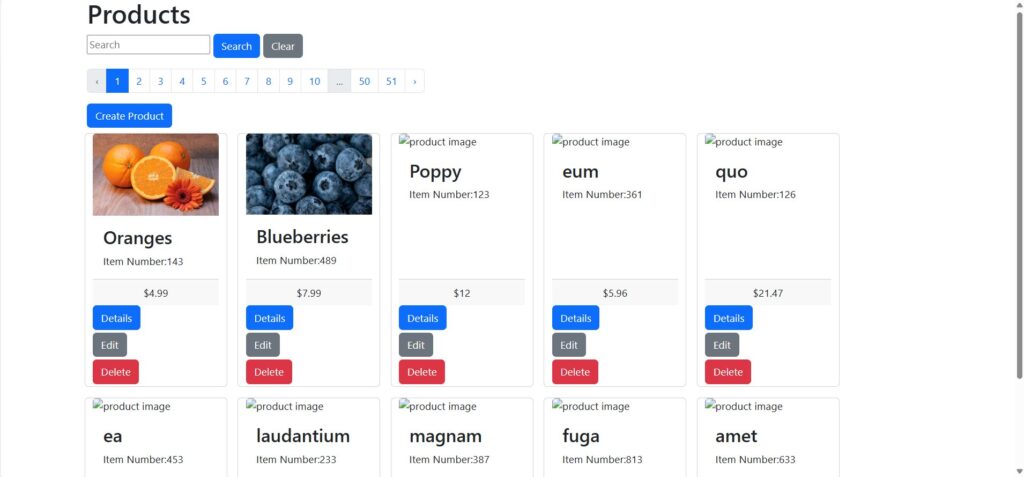The height and width of the screenshot is (477, 1024).
Task: Go to next page using right chevron
Action: [414, 81]
